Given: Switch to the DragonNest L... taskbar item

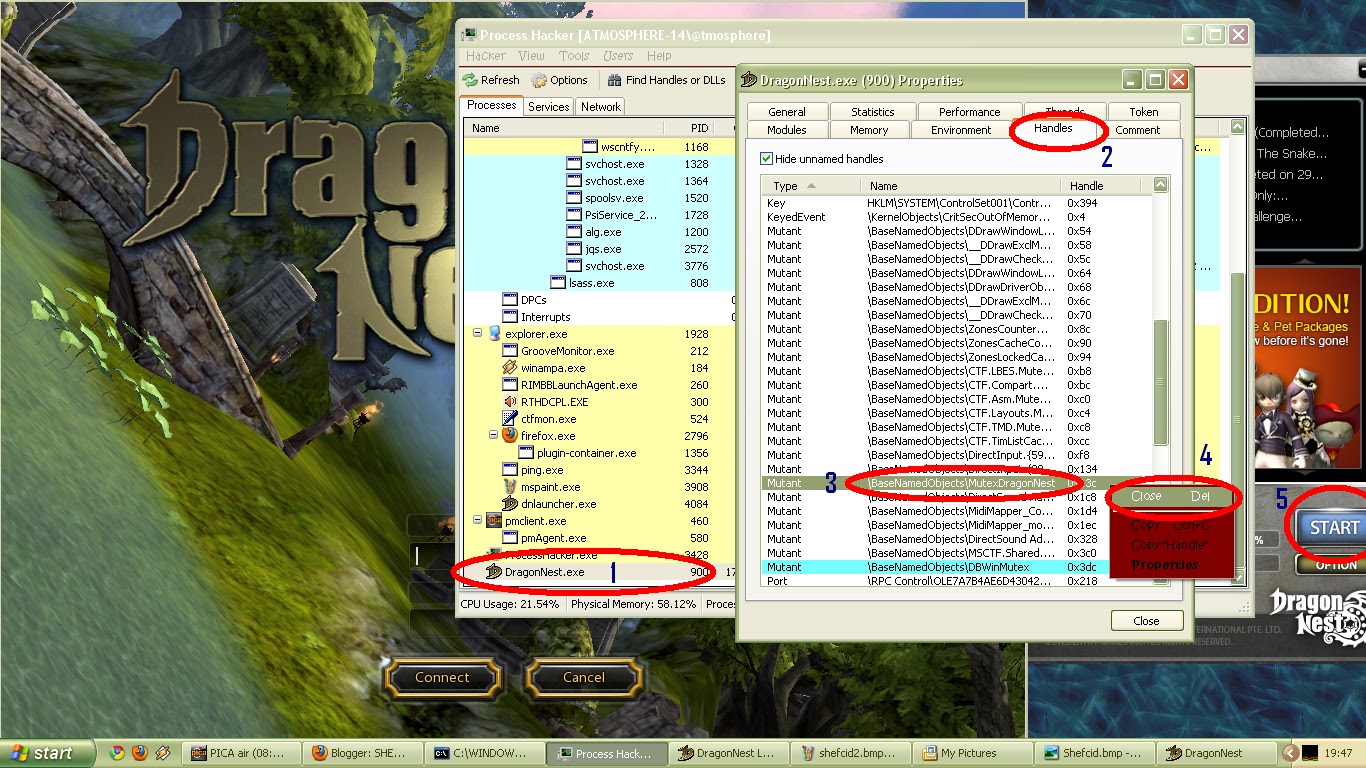Looking at the screenshot, I should point(729,753).
